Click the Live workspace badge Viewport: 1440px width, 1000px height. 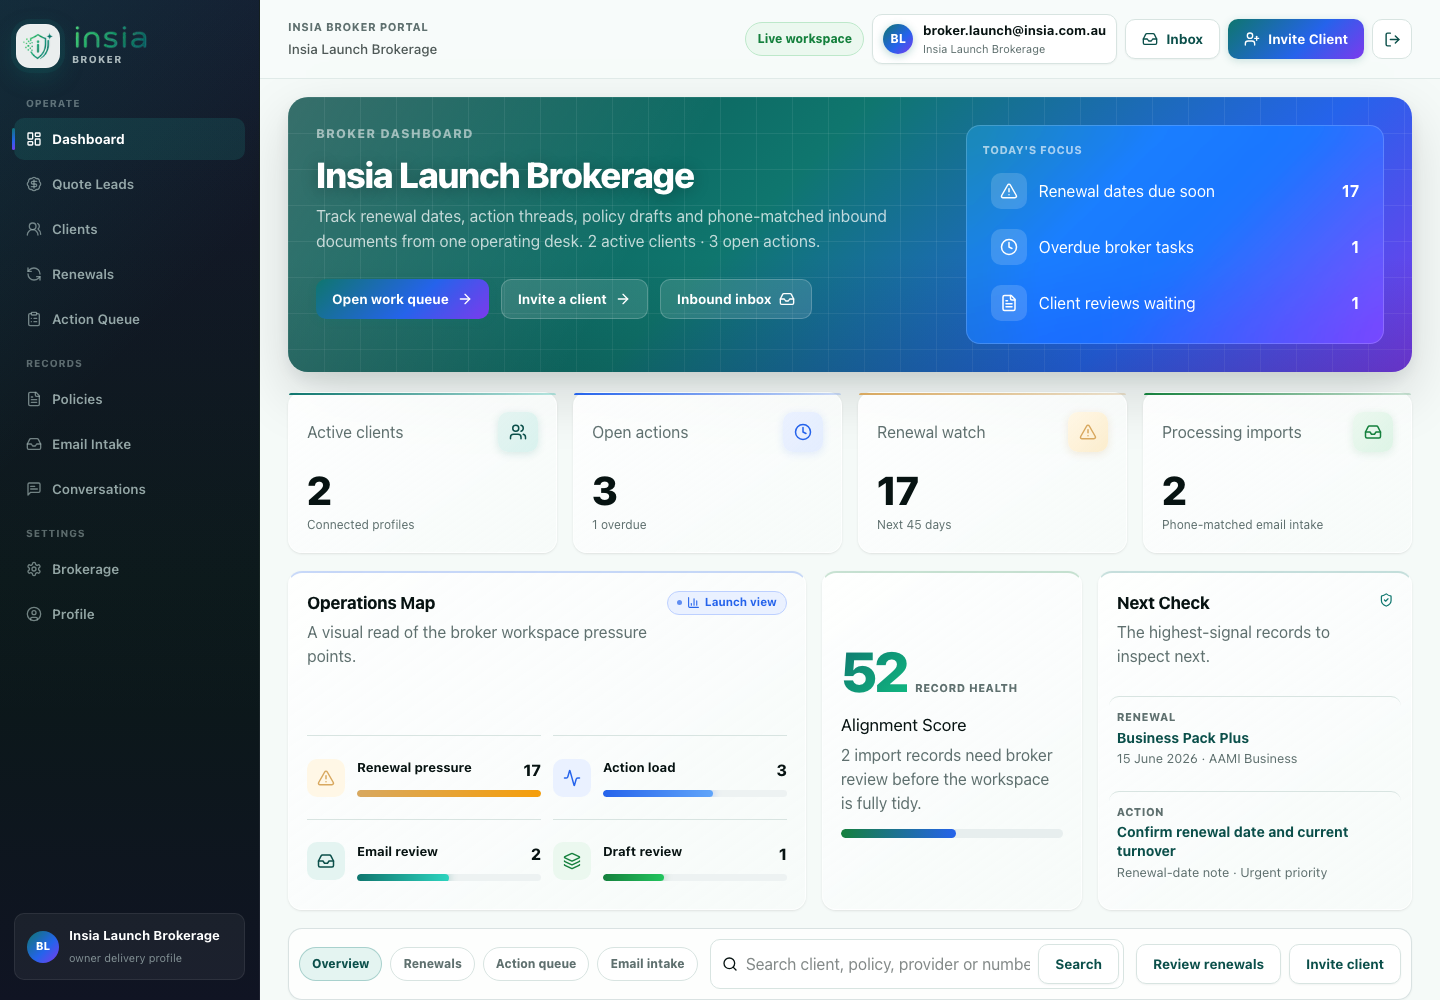(804, 39)
